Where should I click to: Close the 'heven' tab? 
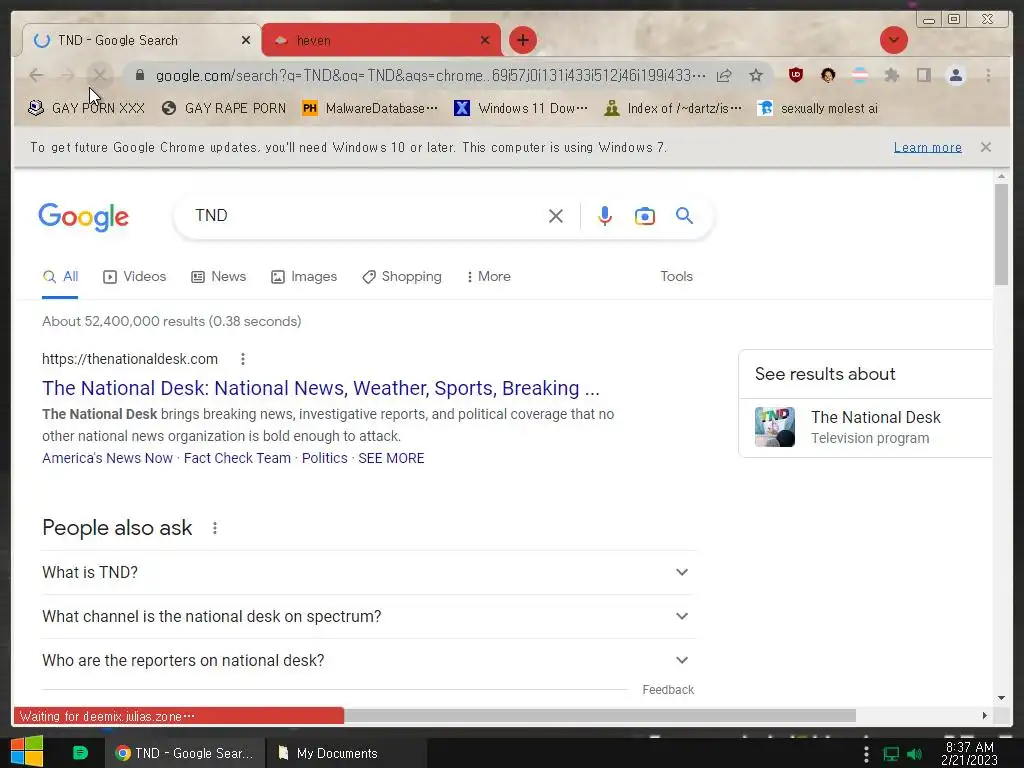485,40
